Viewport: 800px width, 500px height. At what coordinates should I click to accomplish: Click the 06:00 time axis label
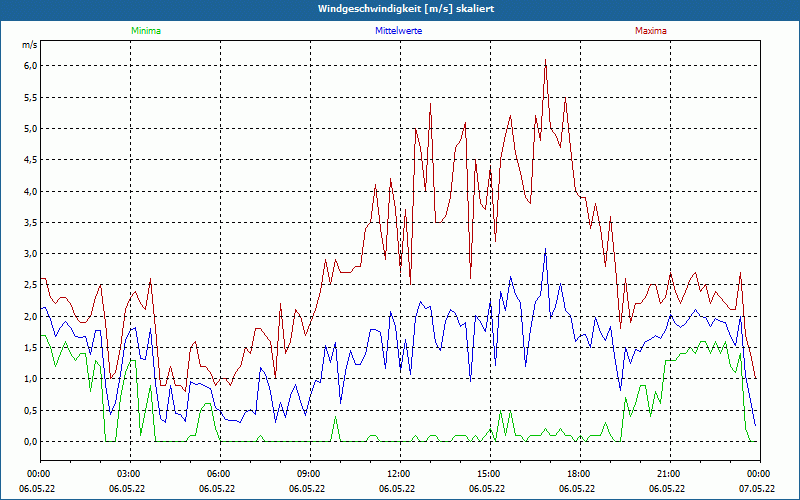(x=217, y=474)
